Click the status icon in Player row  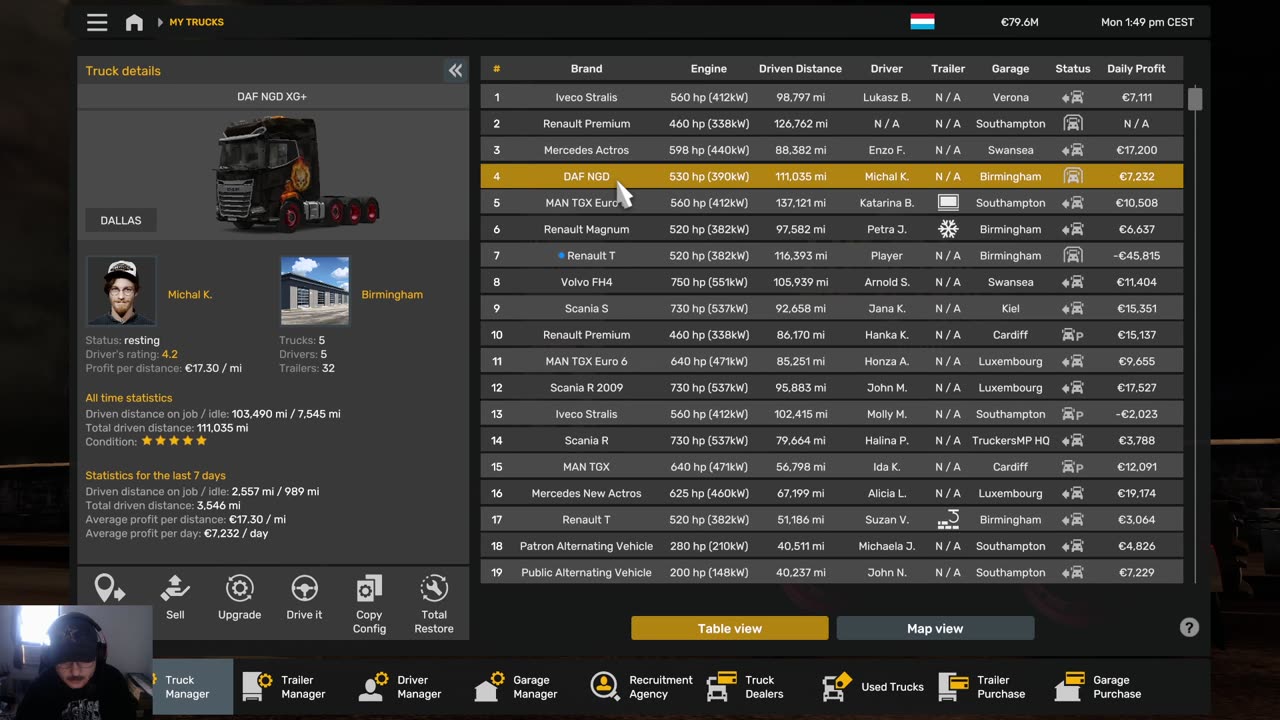click(1073, 255)
